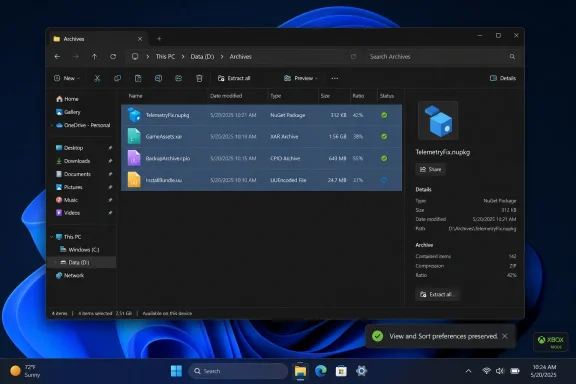The width and height of the screenshot is (576, 384).
Task: Click the forward navigation arrow
Action: (76, 57)
